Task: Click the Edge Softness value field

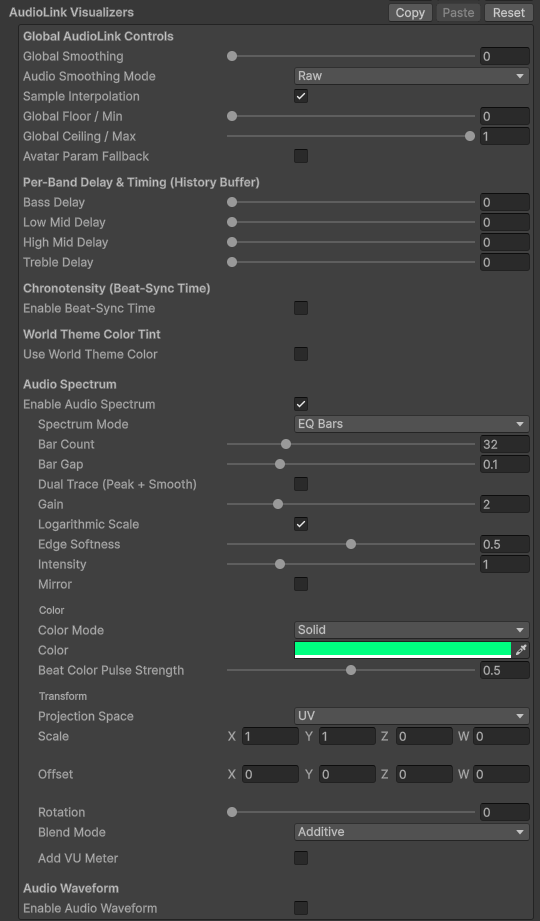Action: pyautogui.click(x=505, y=544)
